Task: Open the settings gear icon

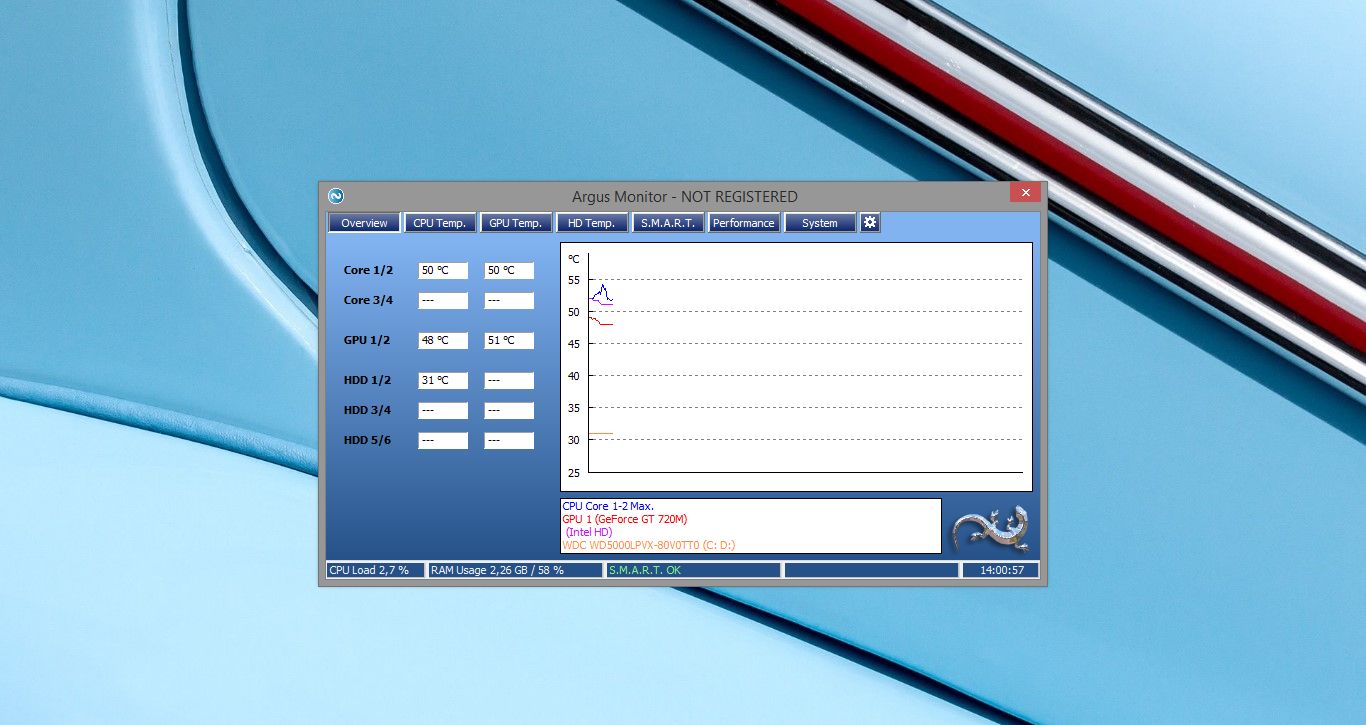Action: pos(870,222)
